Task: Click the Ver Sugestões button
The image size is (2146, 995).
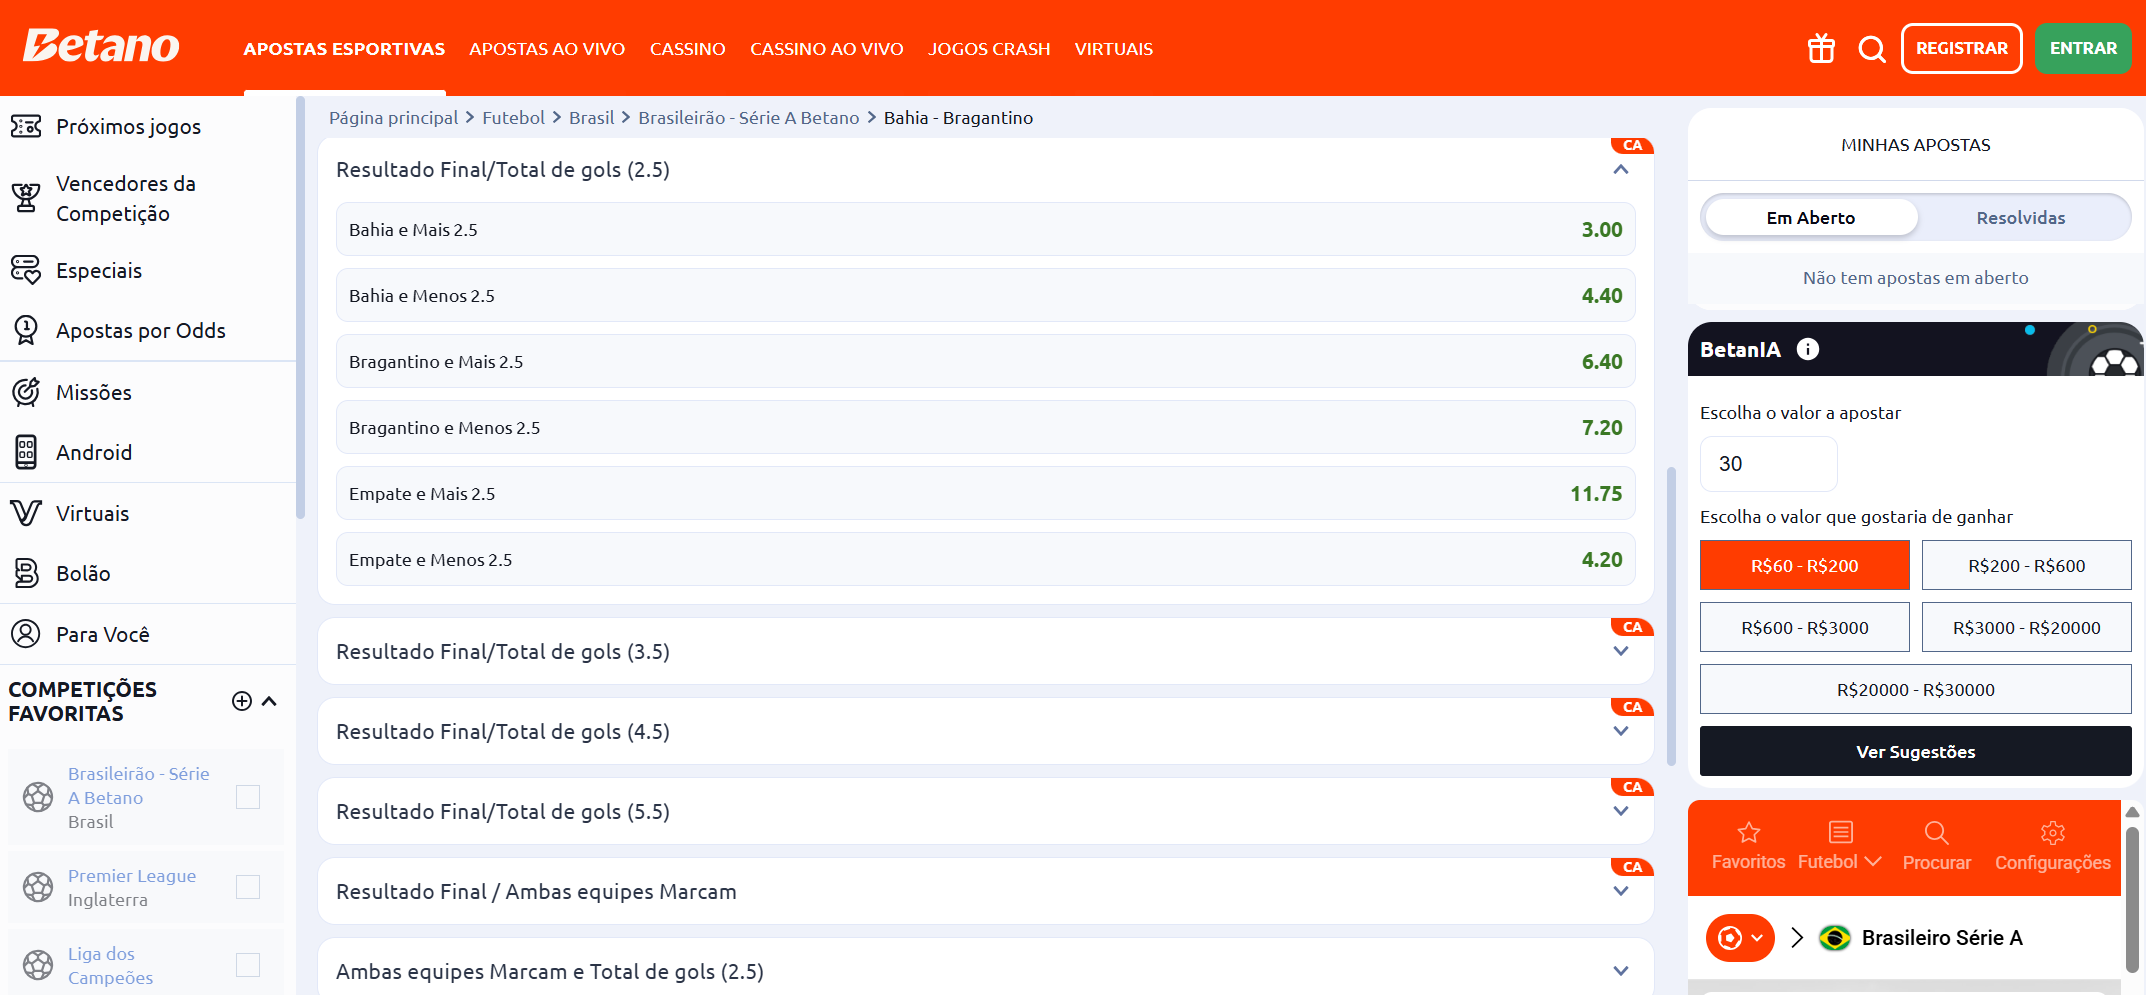Action: pyautogui.click(x=1915, y=751)
